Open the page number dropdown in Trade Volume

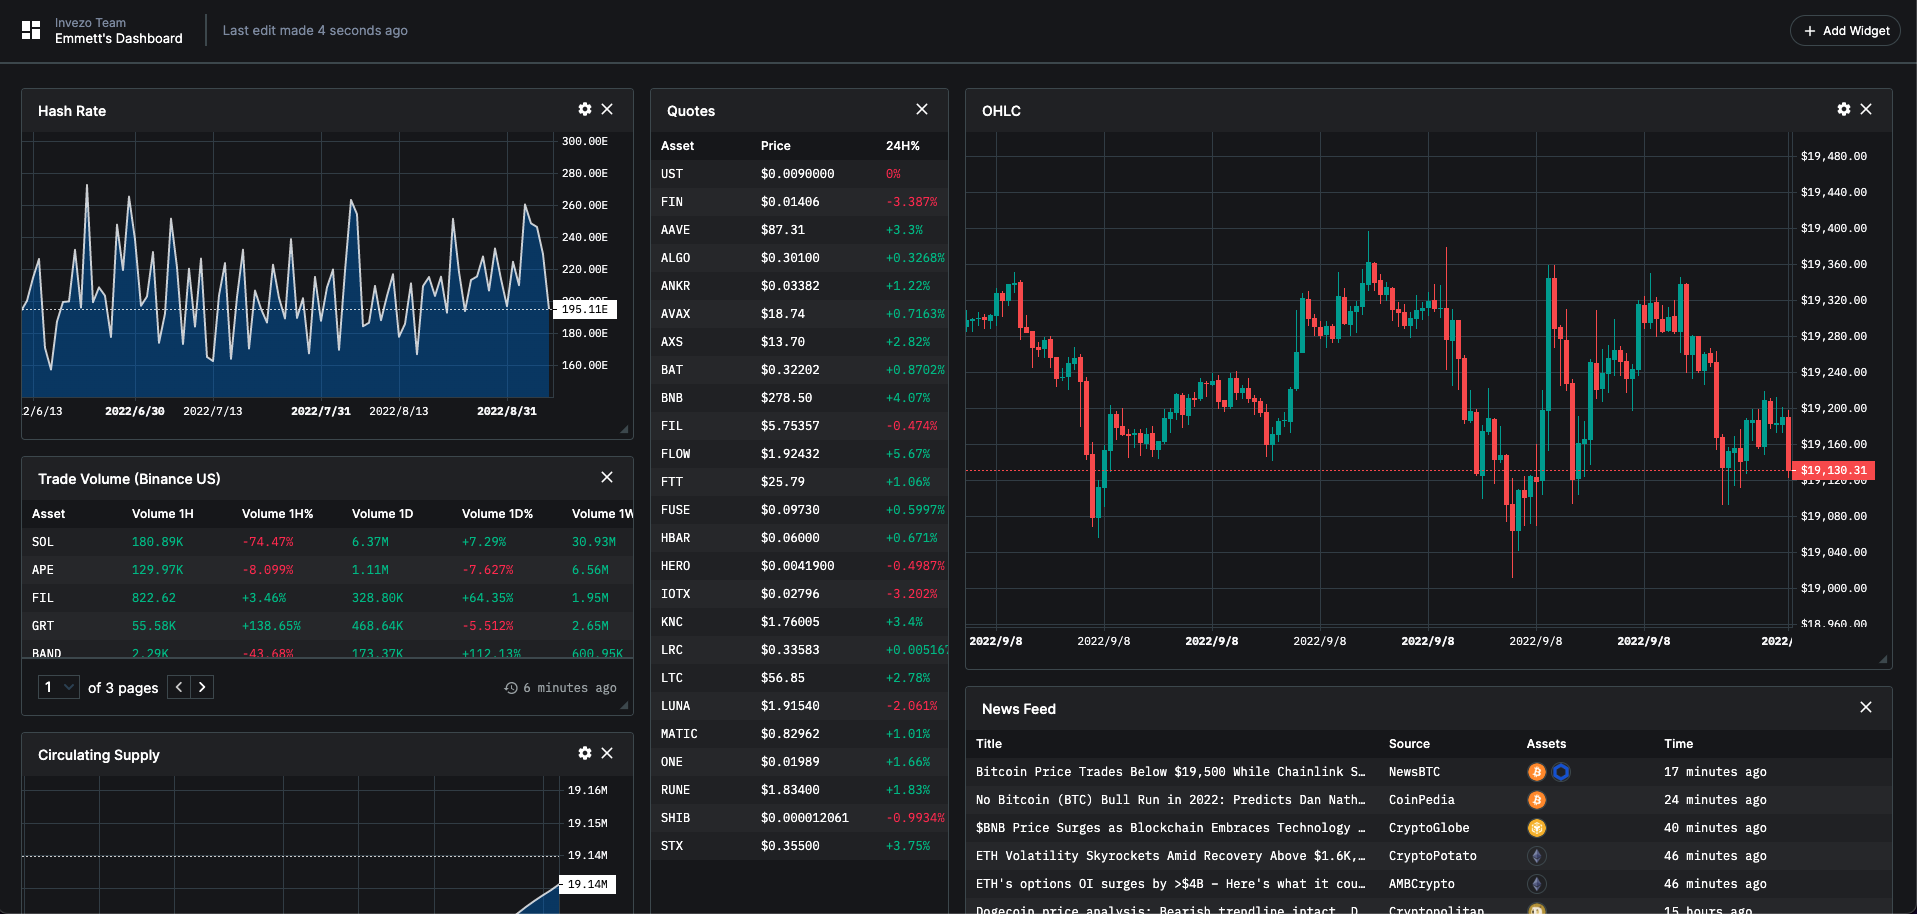[x=58, y=687]
